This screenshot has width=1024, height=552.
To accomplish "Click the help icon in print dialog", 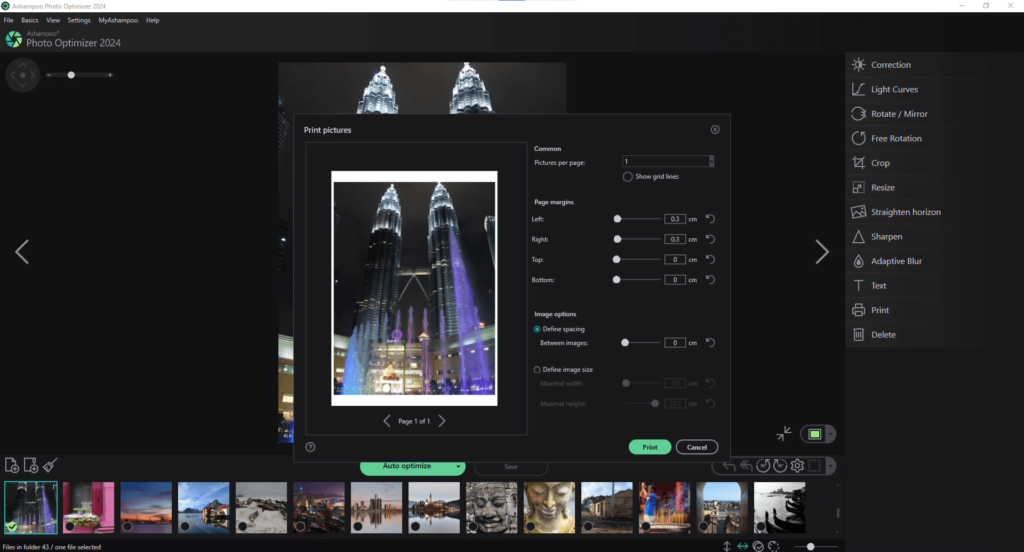I will click(x=310, y=447).
